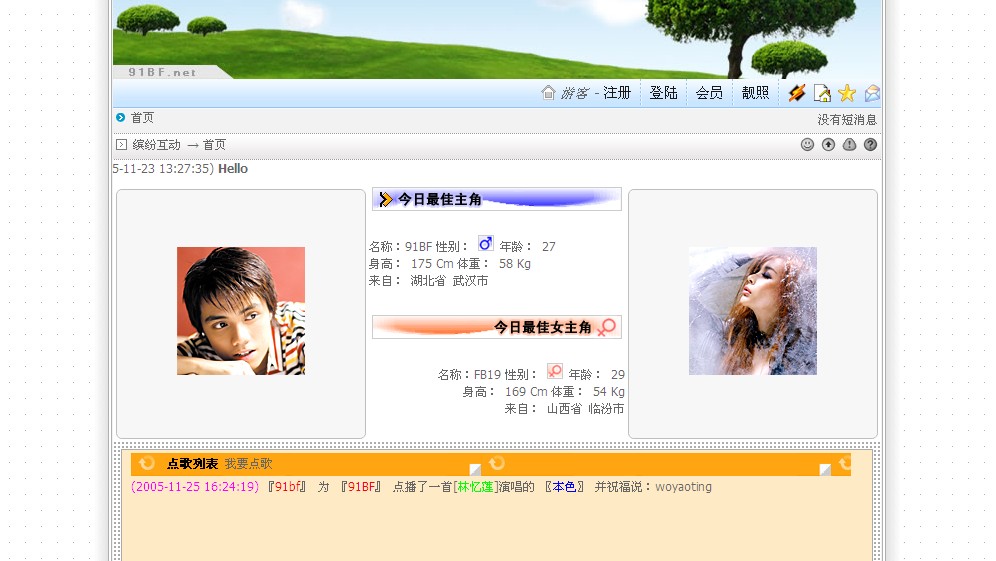
Task: Click the smiley face icon
Action: point(807,144)
